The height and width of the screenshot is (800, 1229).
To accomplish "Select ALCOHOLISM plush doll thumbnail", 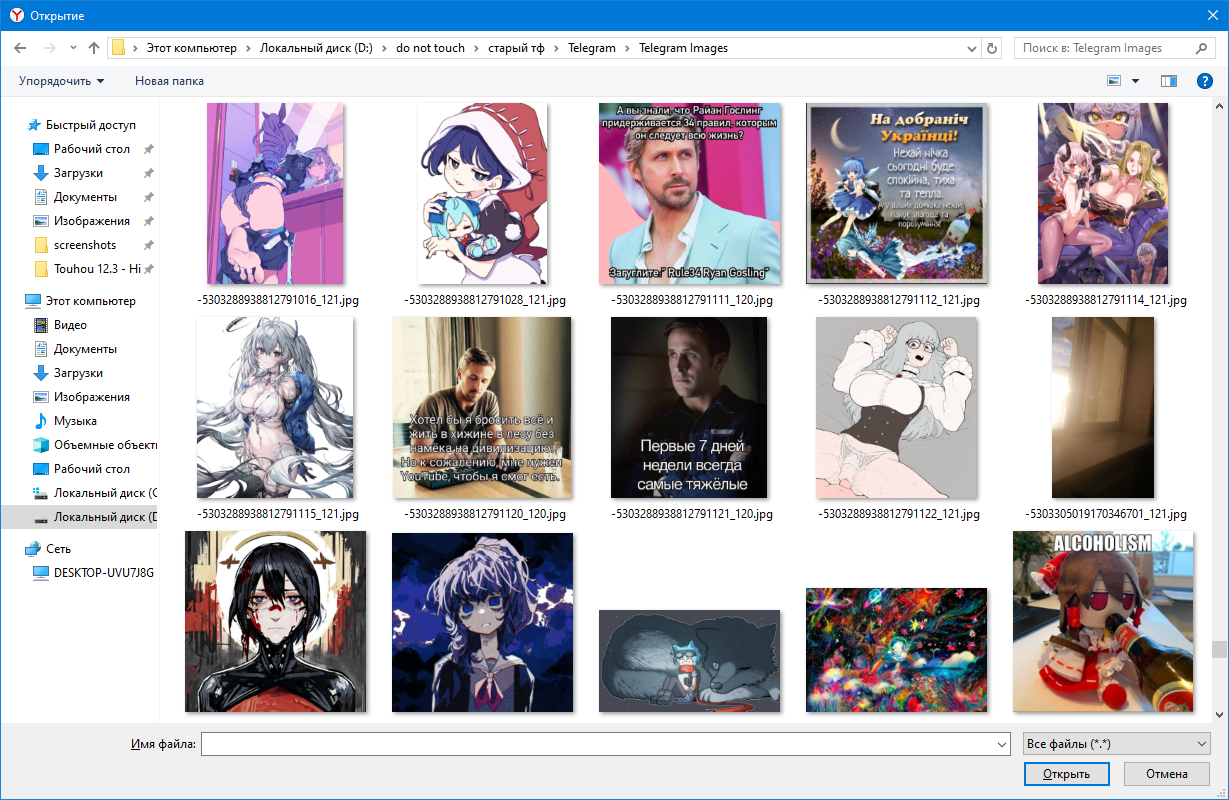I will click(1103, 621).
